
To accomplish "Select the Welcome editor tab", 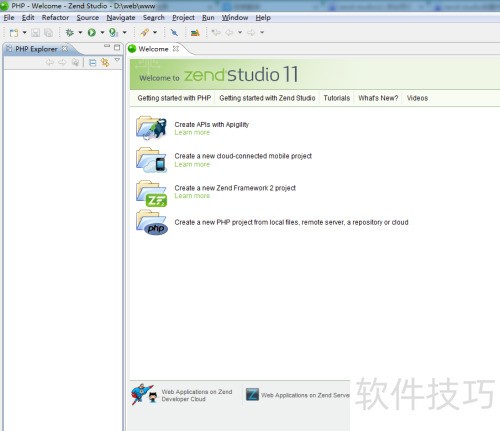I will 153,49.
